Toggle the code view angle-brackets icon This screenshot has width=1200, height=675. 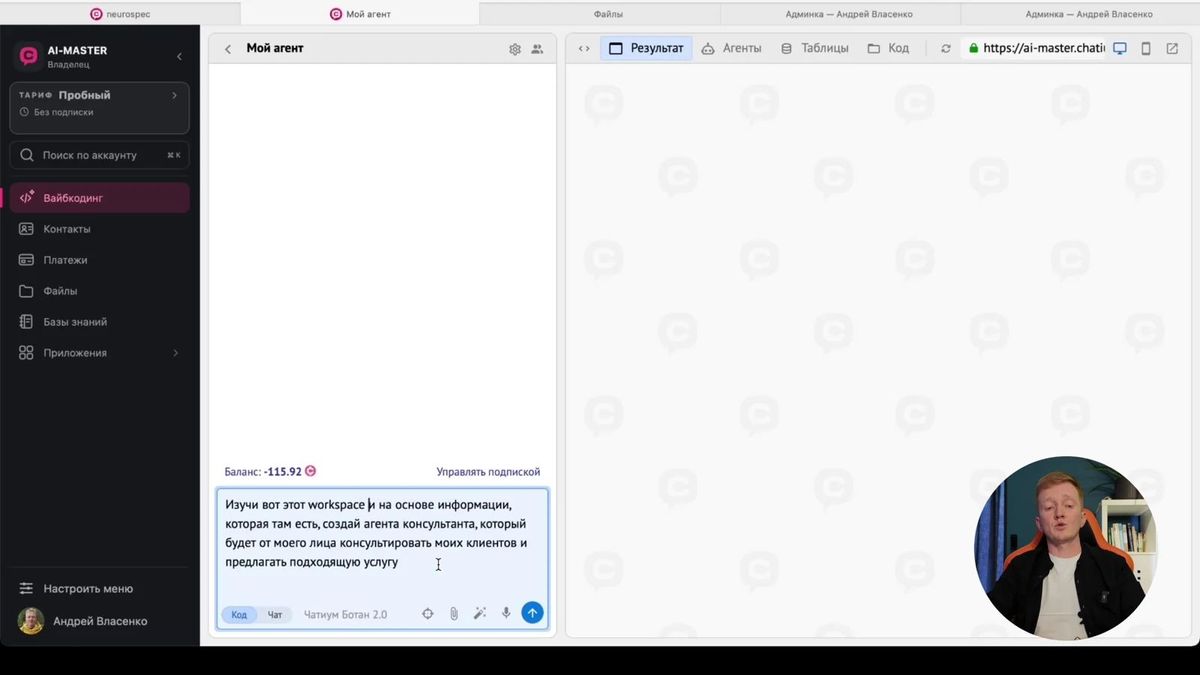tap(584, 48)
